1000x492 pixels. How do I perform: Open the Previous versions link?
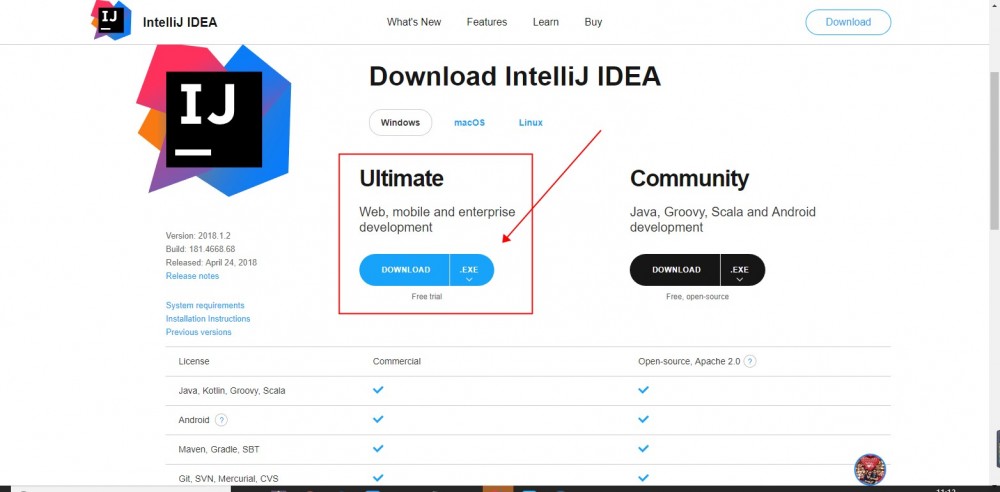pyautogui.click(x=198, y=332)
